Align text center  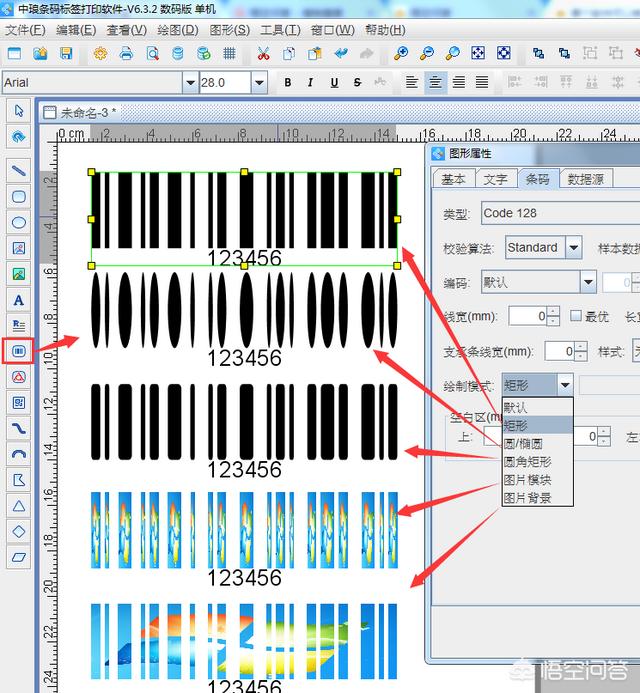[435, 82]
